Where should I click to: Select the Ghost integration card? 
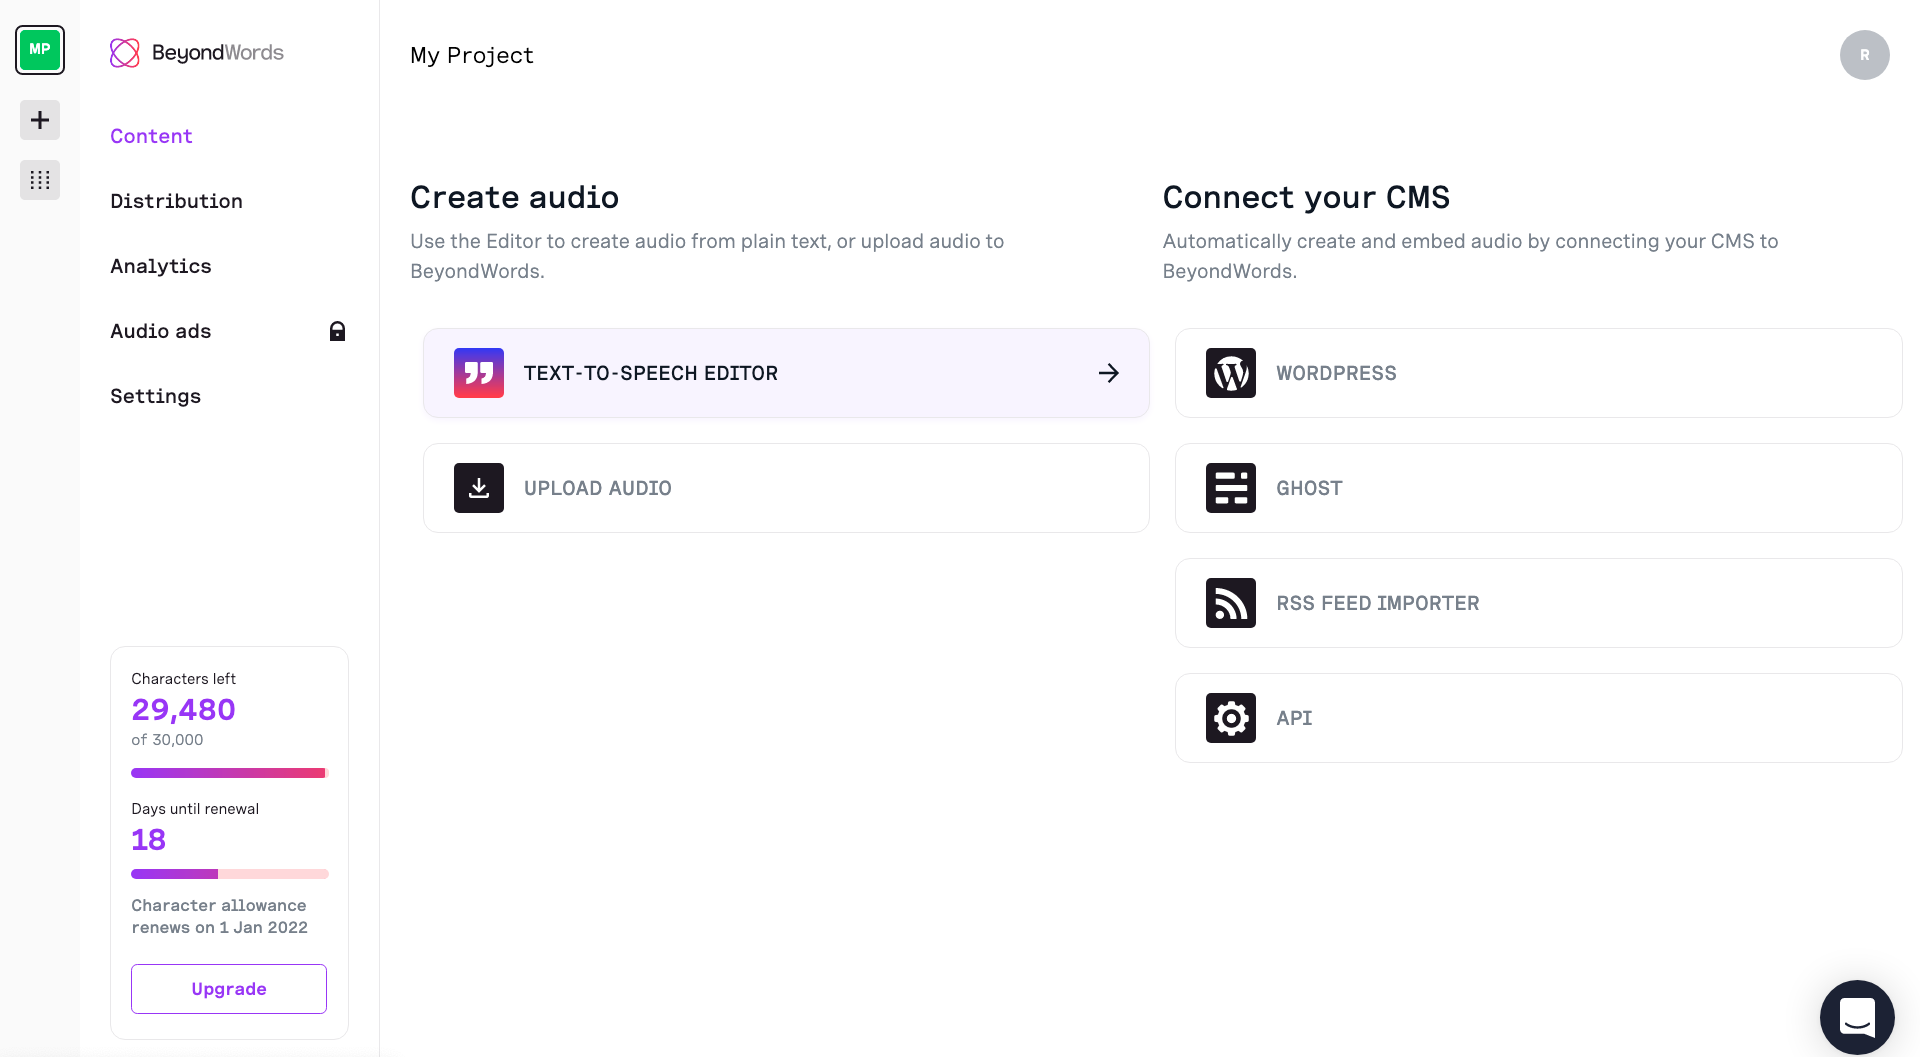1538,488
